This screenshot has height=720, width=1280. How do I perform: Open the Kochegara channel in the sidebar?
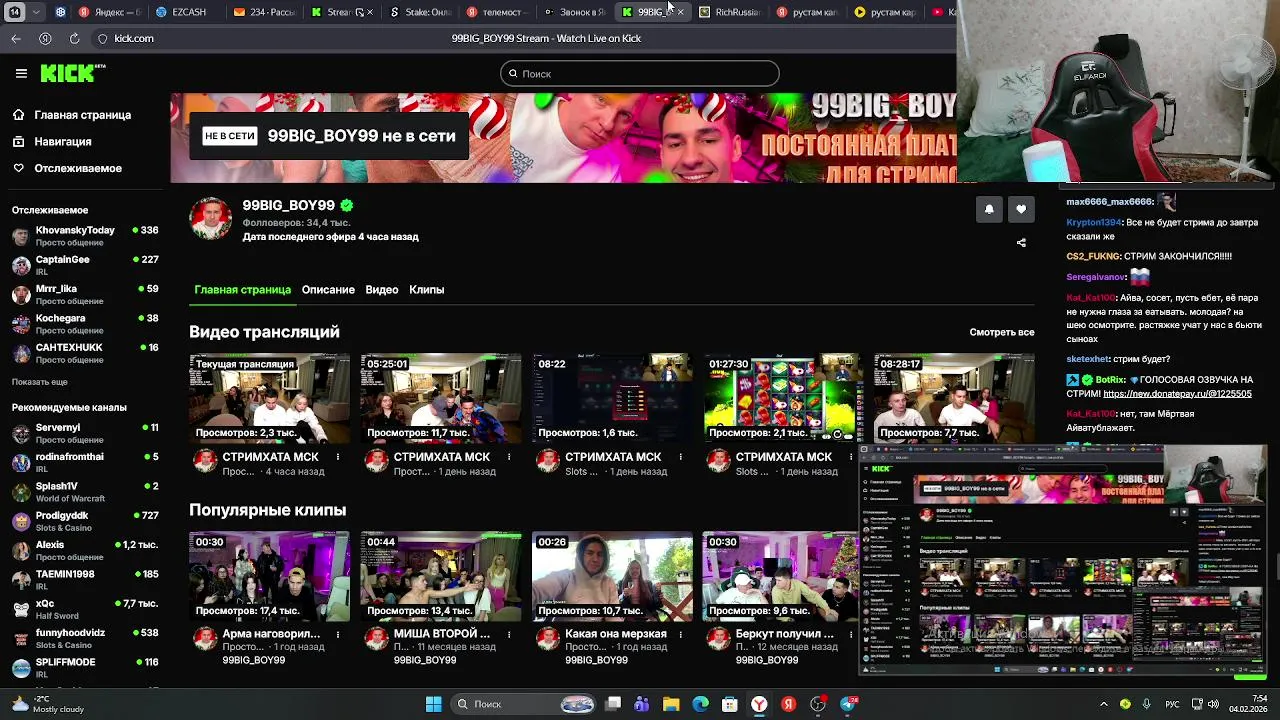tap(85, 324)
